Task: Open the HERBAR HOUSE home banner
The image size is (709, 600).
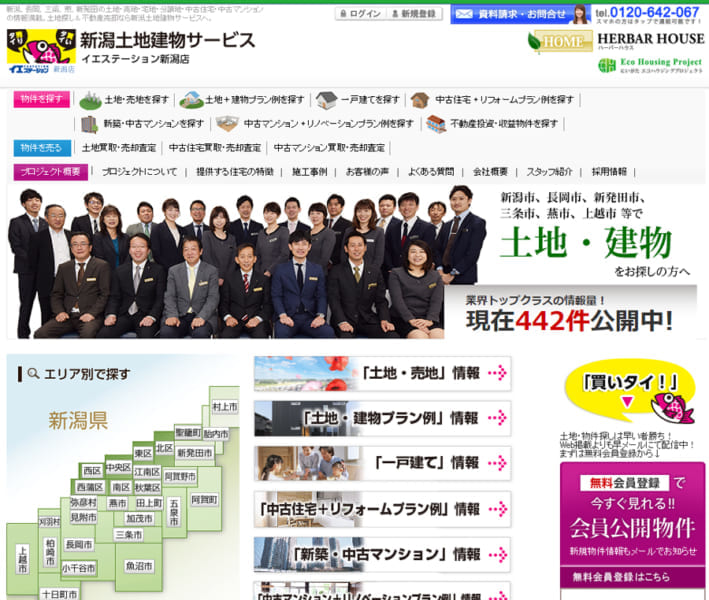Action: point(651,39)
